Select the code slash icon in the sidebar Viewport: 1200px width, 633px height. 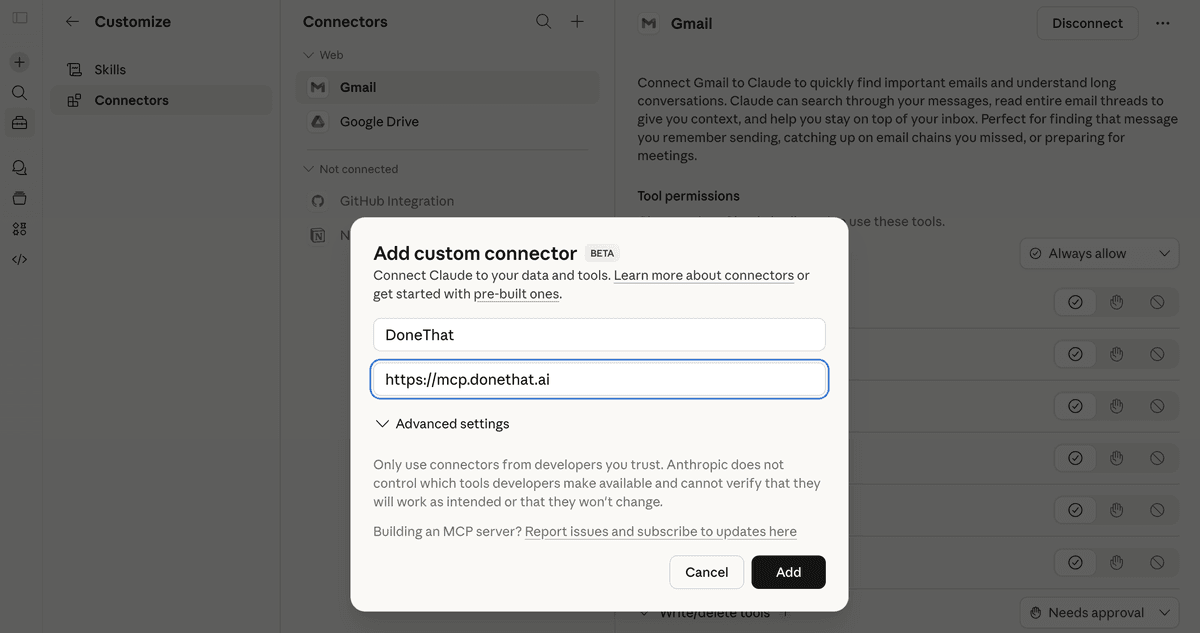(18, 259)
